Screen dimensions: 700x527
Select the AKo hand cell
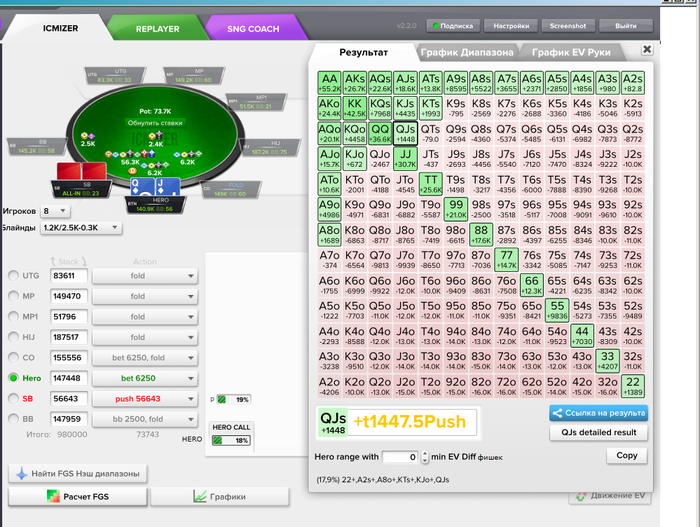329,108
